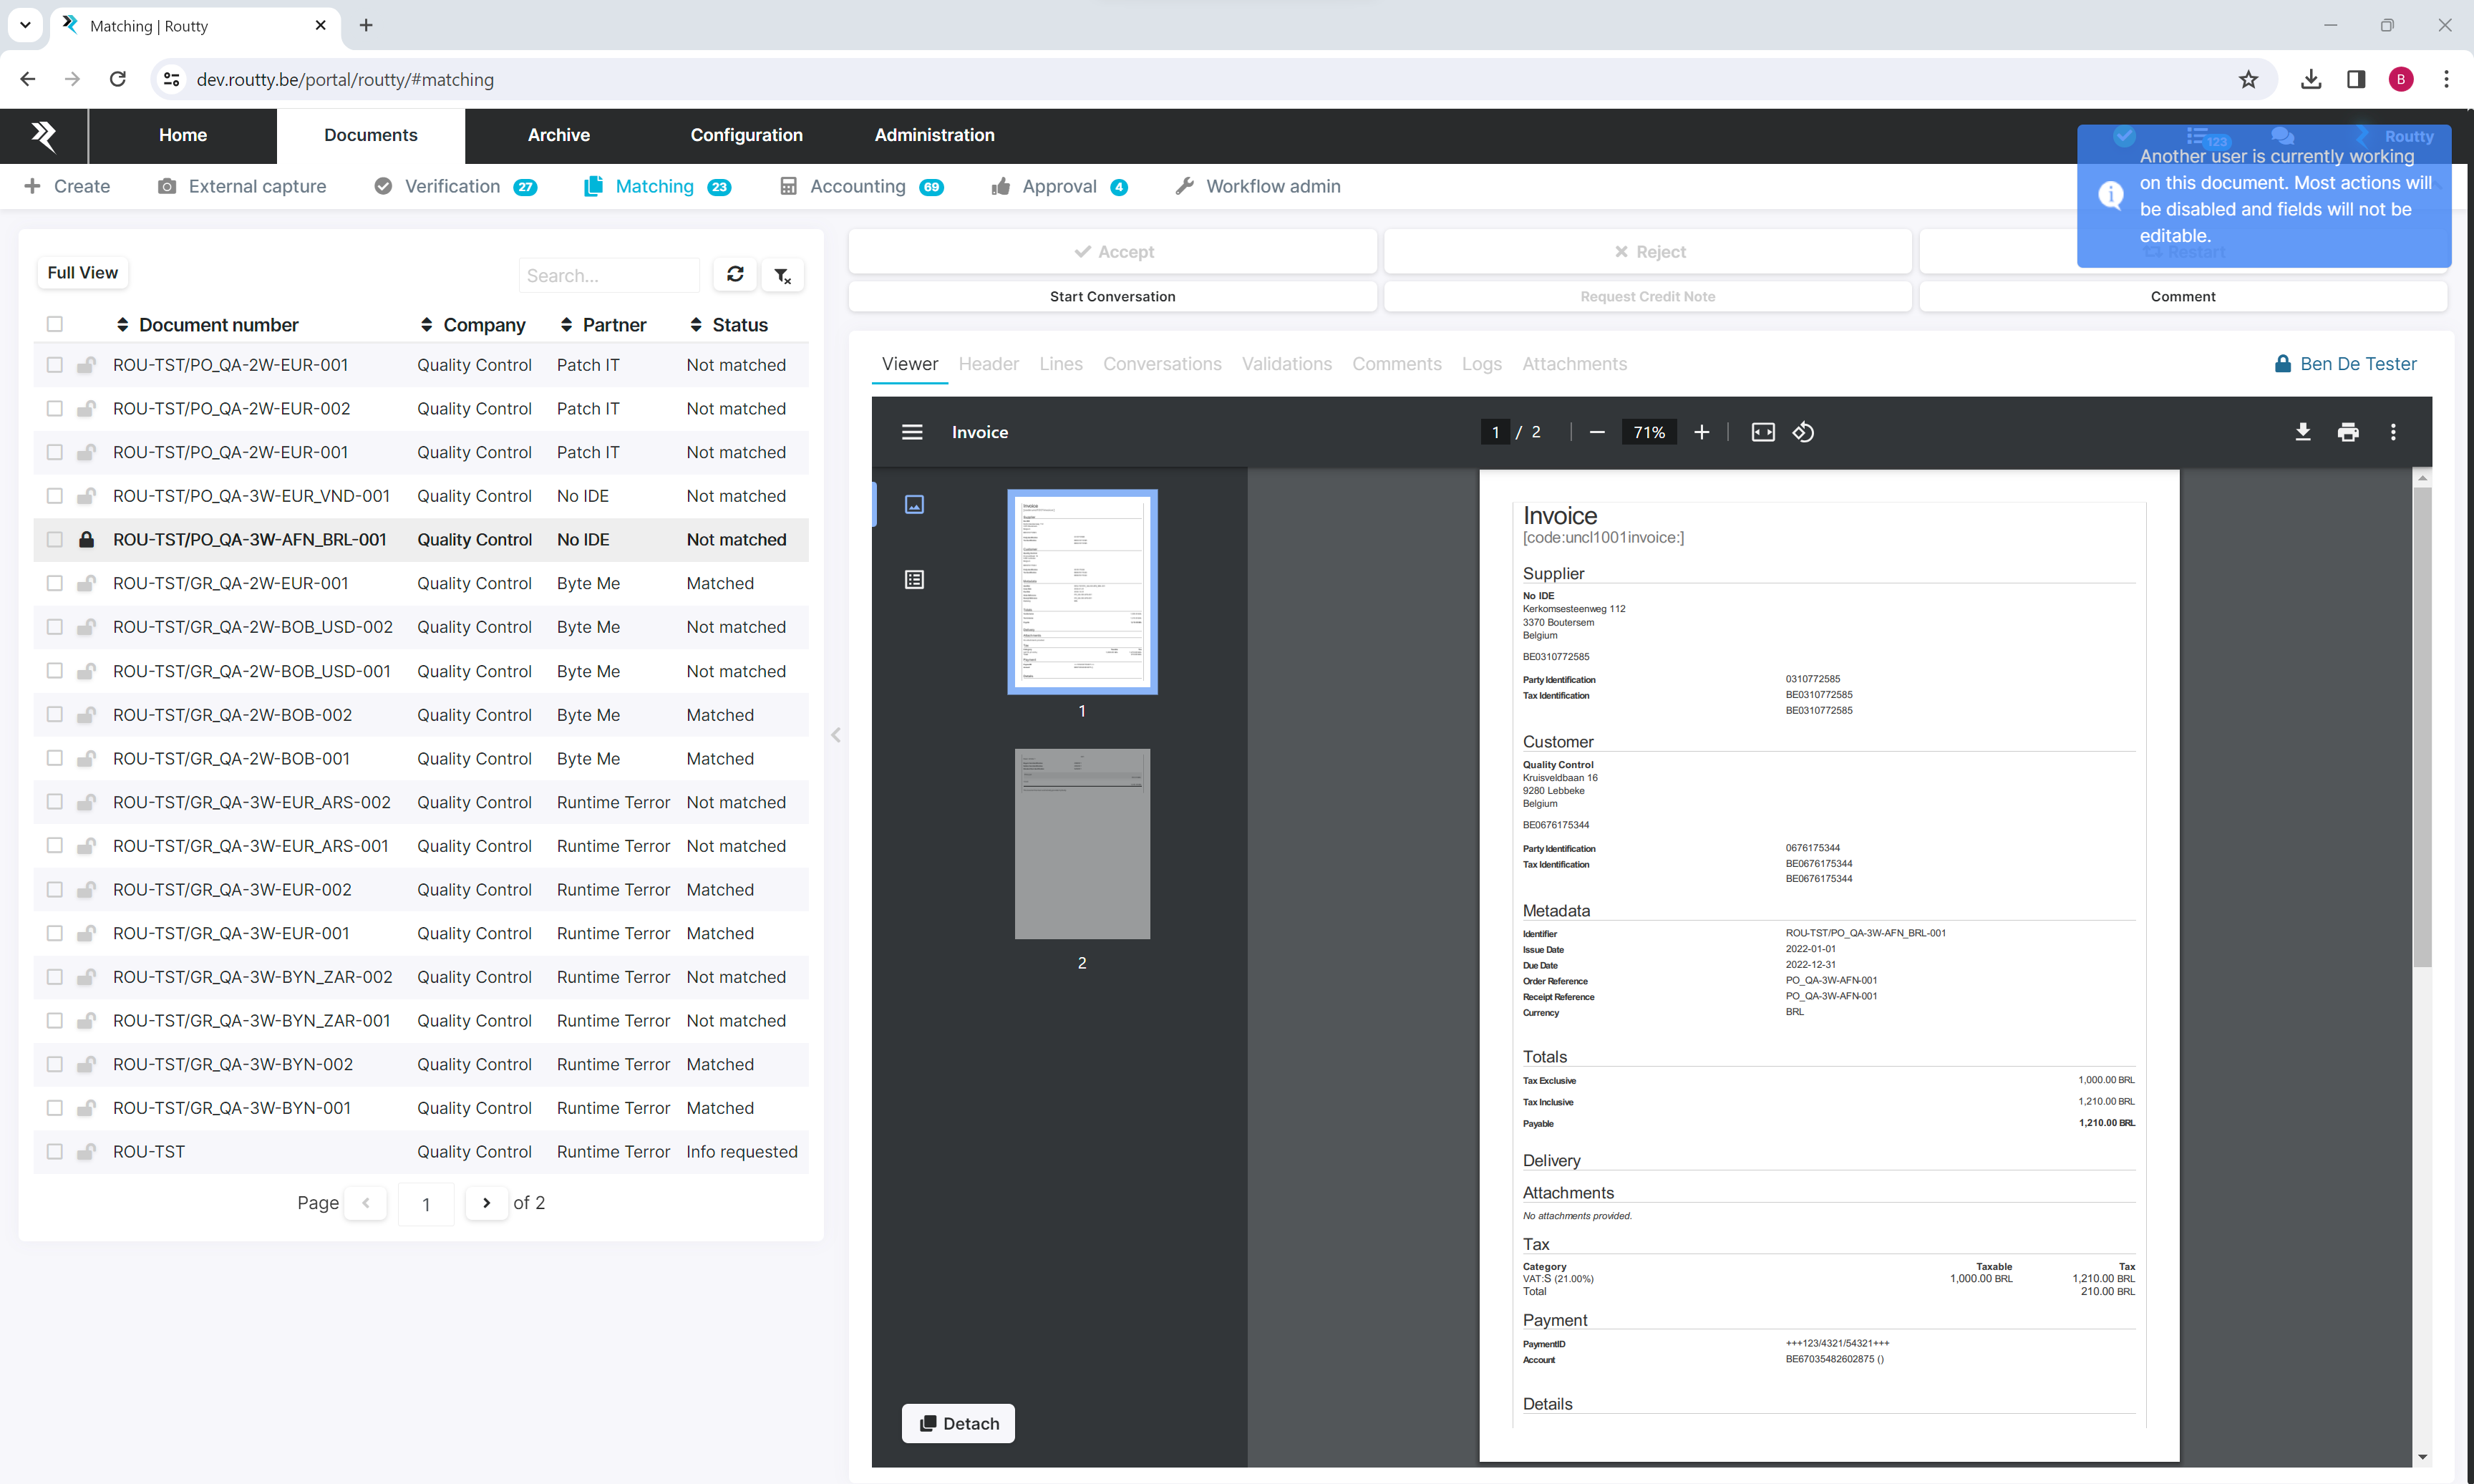
Task: Print the invoice from PDF viewer
Action: pyautogui.click(x=2348, y=432)
